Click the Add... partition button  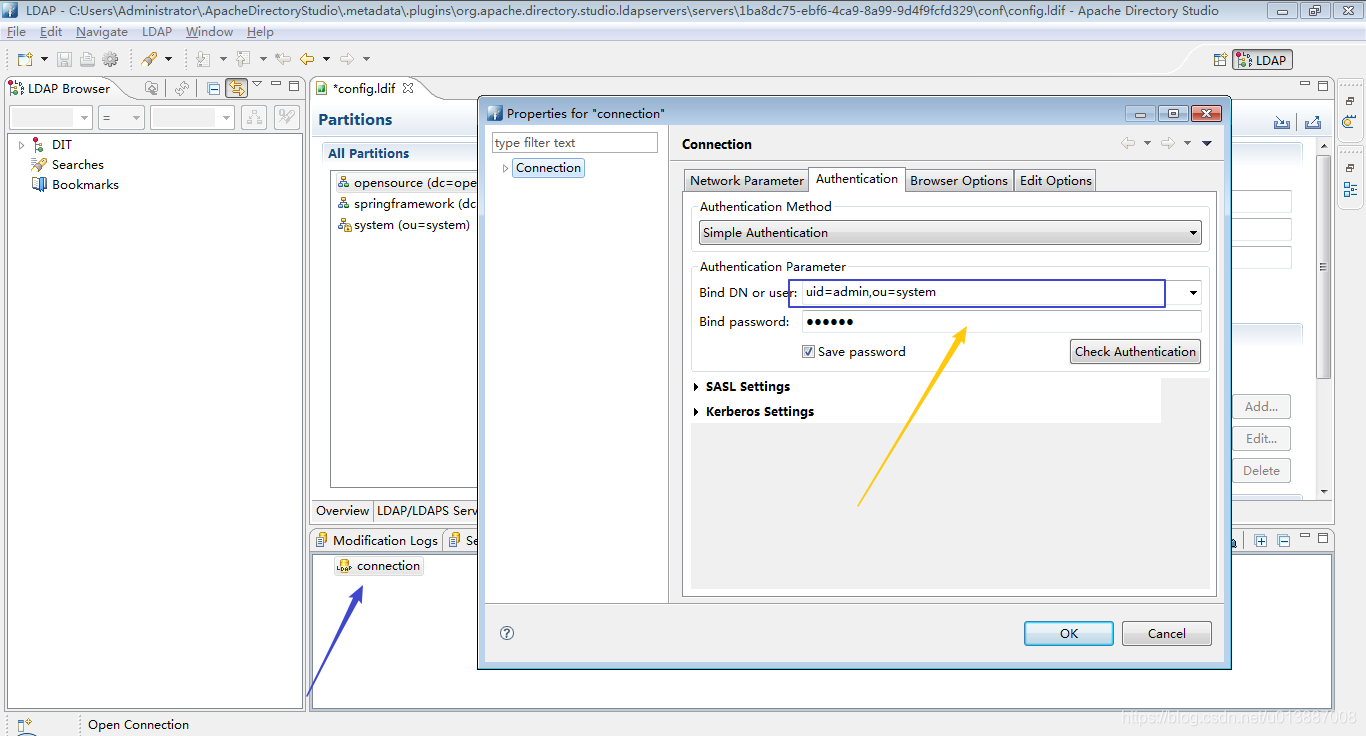(x=1261, y=407)
